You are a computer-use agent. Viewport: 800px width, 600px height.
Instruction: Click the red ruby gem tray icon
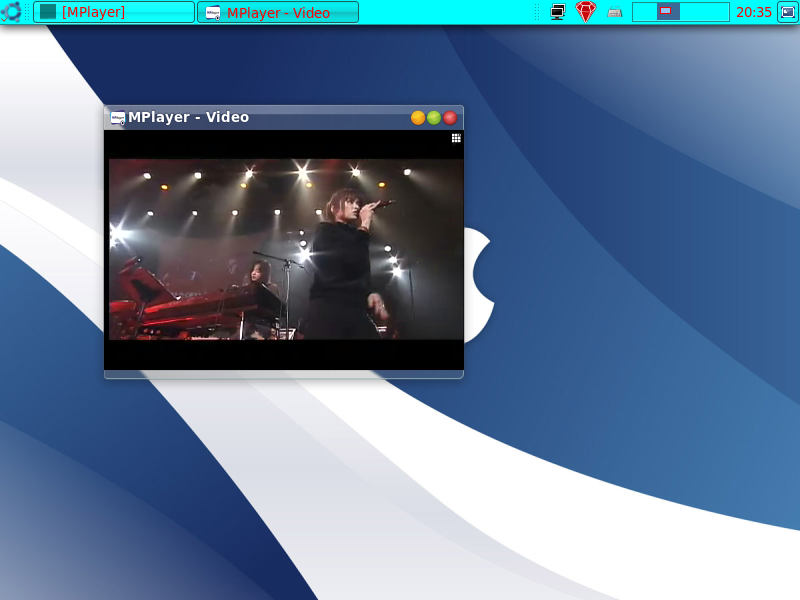pyautogui.click(x=586, y=12)
